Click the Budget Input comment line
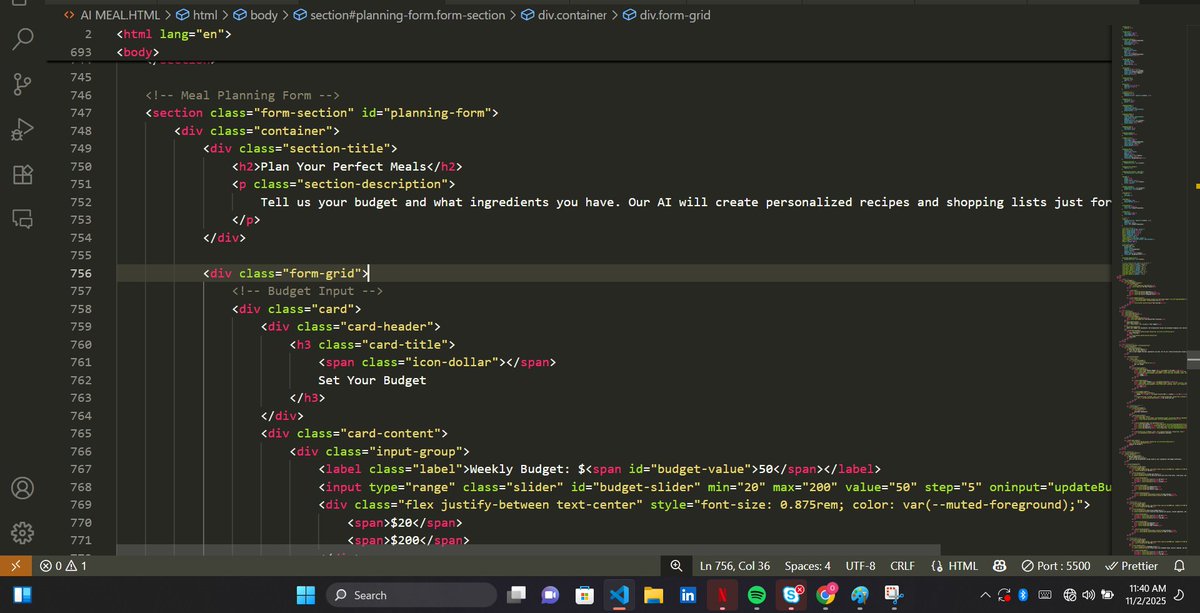1200x613 pixels. coord(308,291)
